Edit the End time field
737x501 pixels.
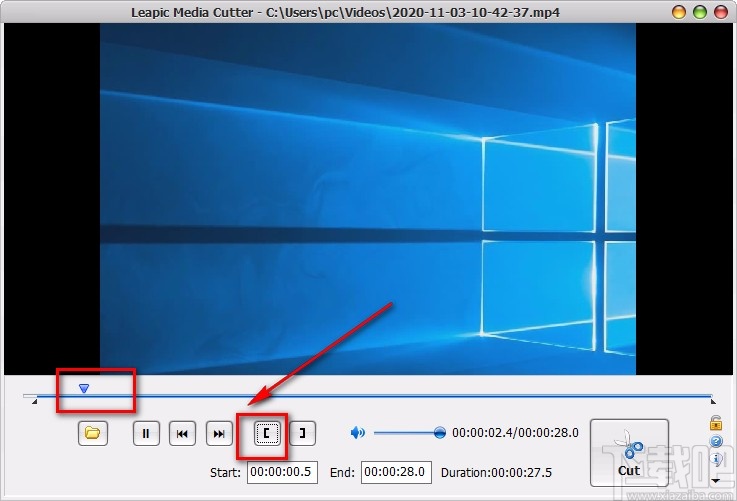pos(396,472)
